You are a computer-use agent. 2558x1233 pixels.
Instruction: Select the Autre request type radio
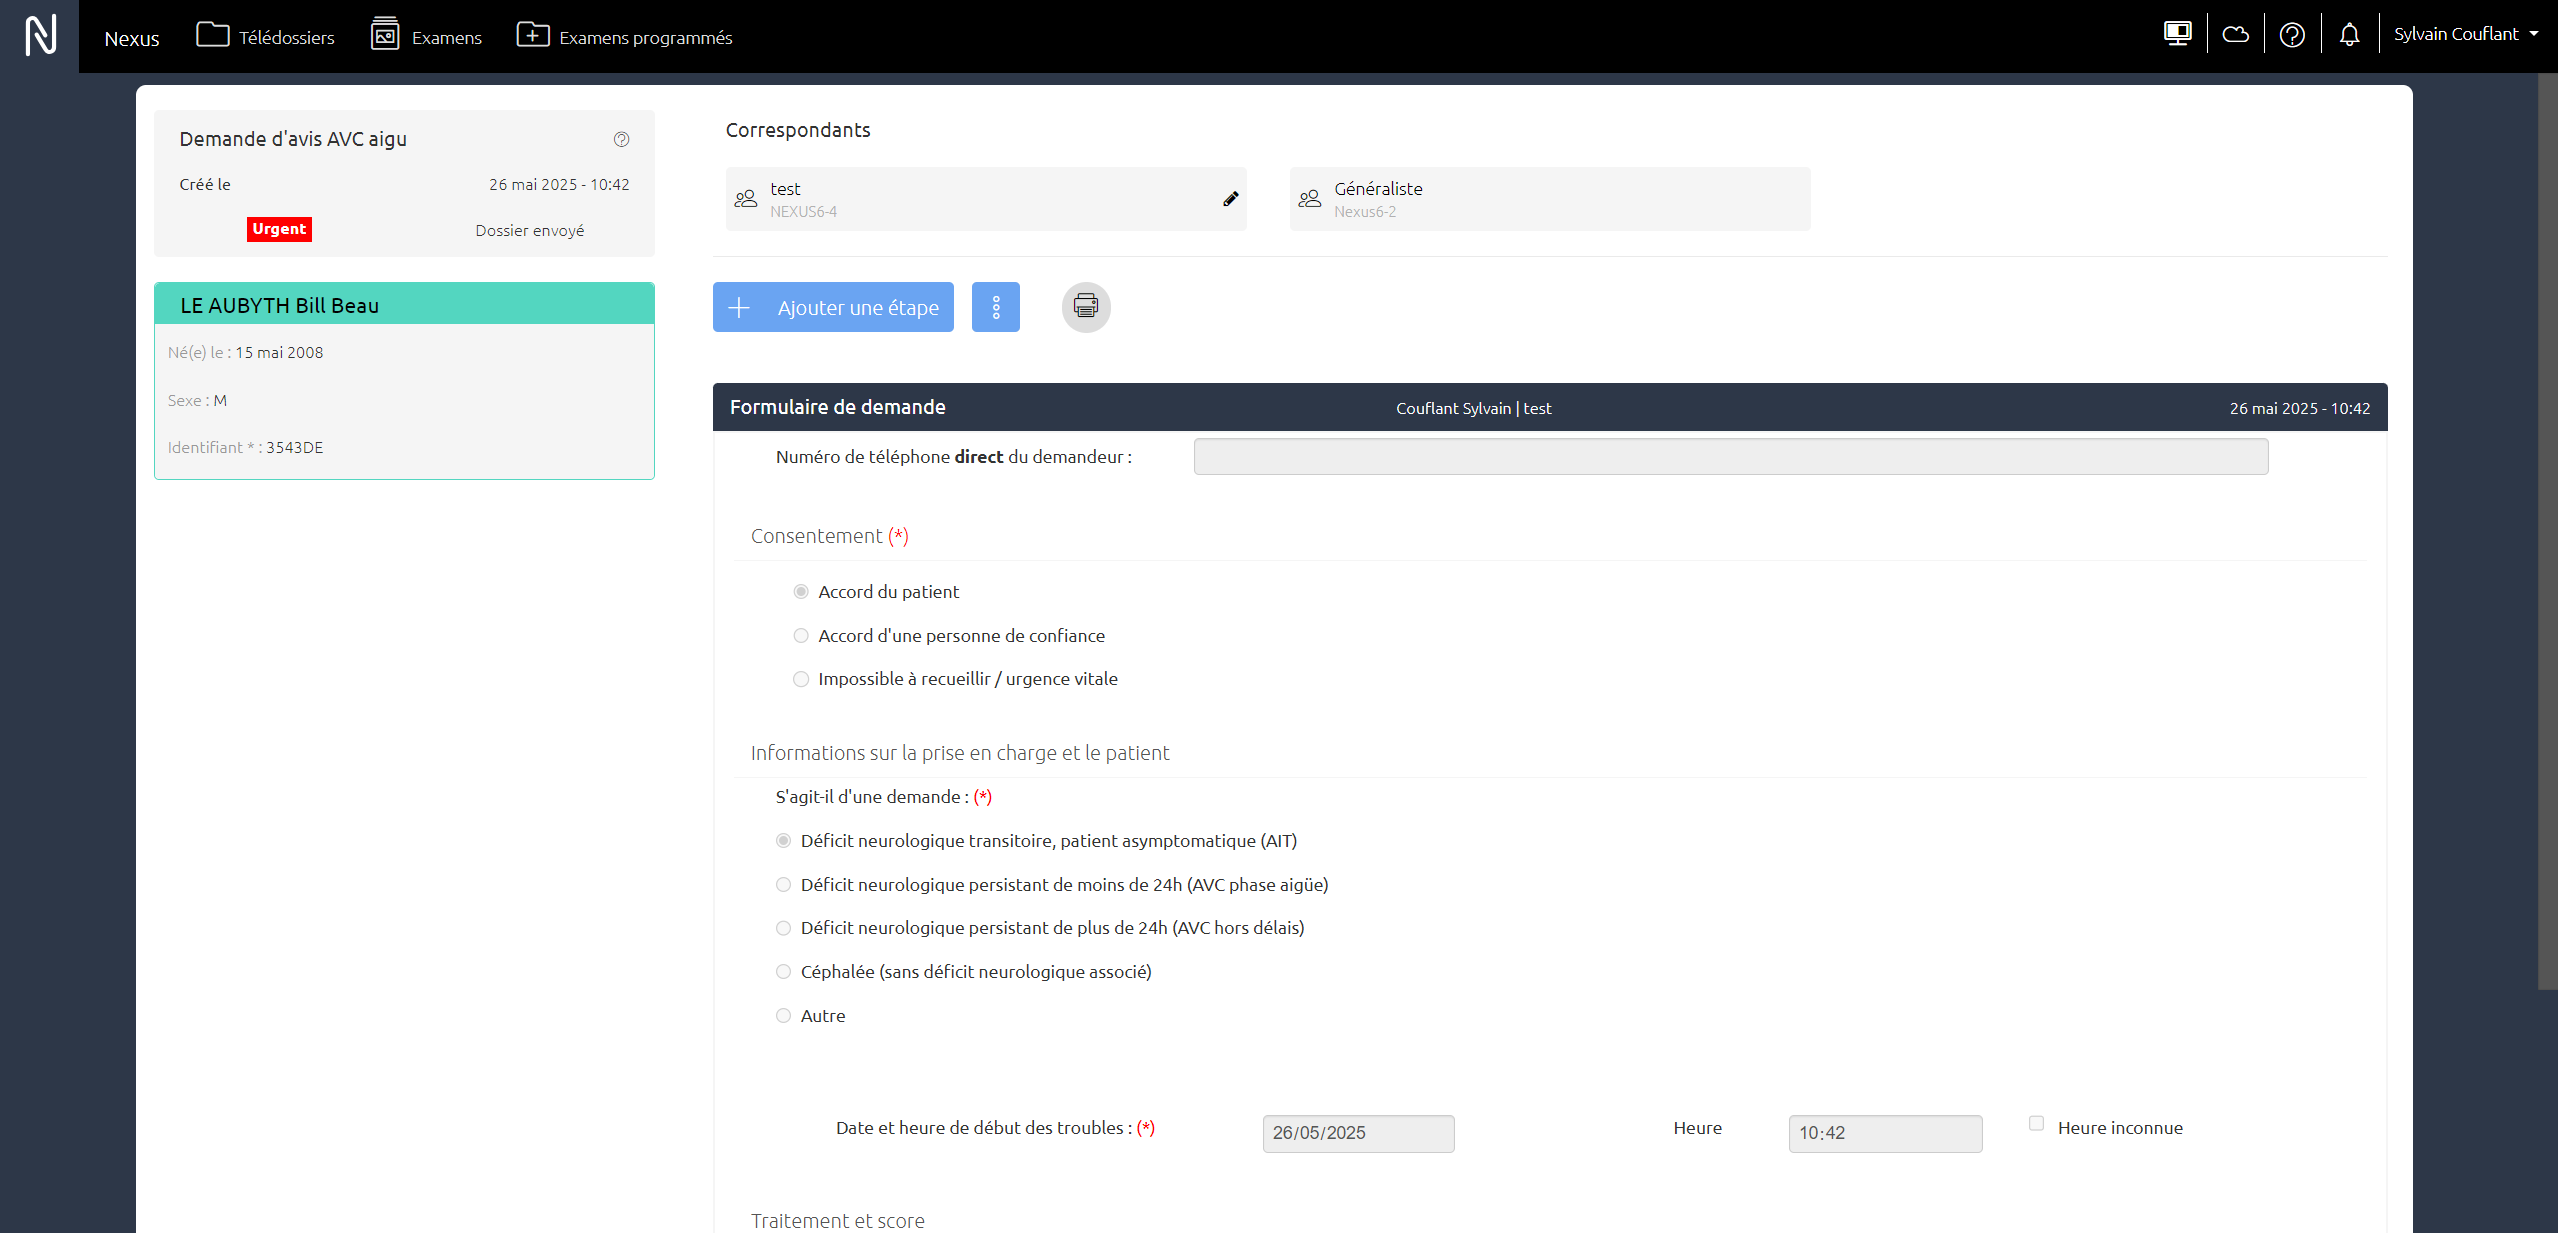point(783,1016)
